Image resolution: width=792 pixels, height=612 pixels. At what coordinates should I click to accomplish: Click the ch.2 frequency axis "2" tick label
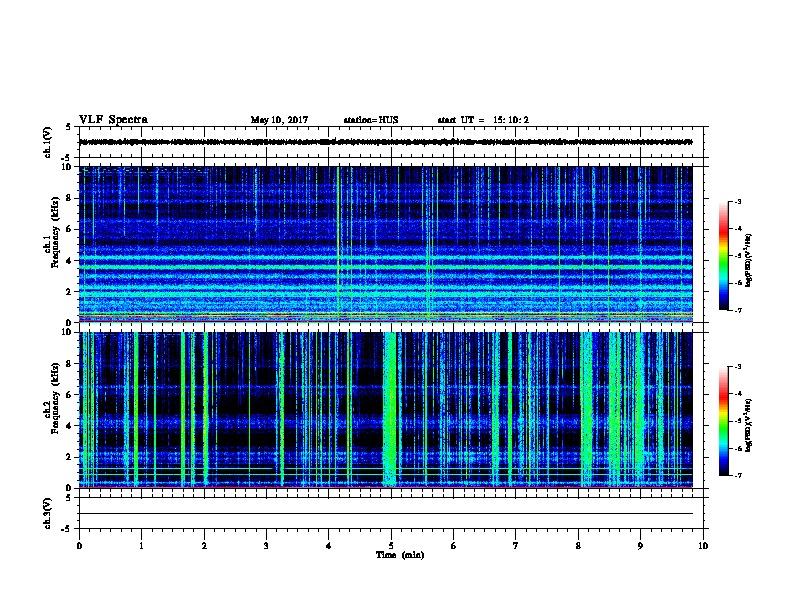[69, 457]
